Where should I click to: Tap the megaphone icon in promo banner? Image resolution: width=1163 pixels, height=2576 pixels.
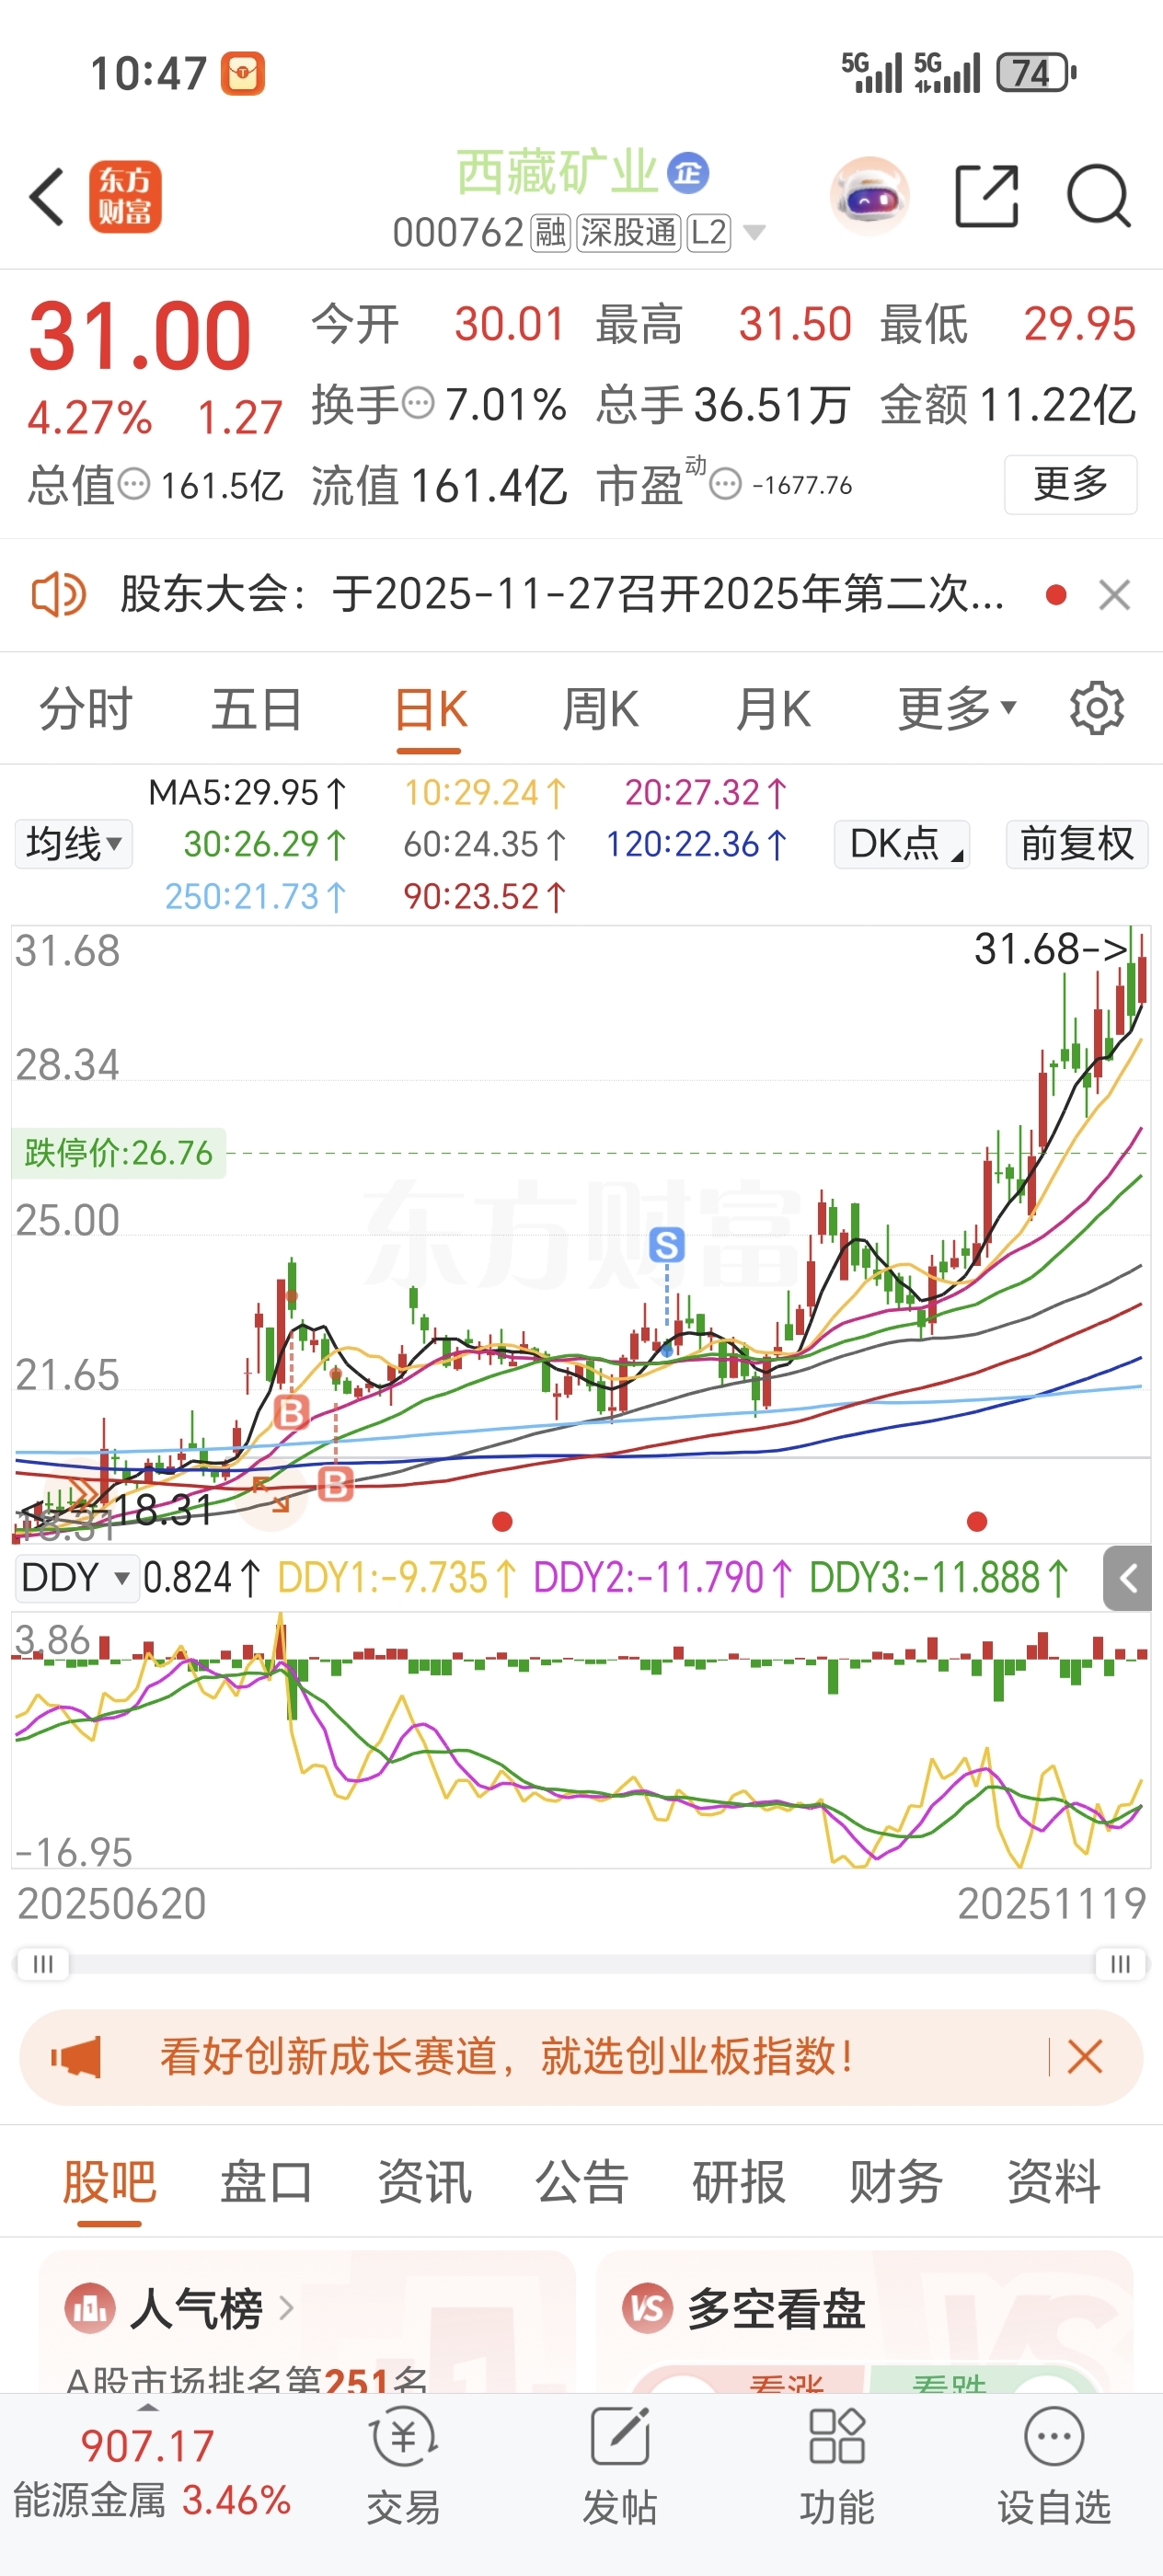pos(77,2057)
